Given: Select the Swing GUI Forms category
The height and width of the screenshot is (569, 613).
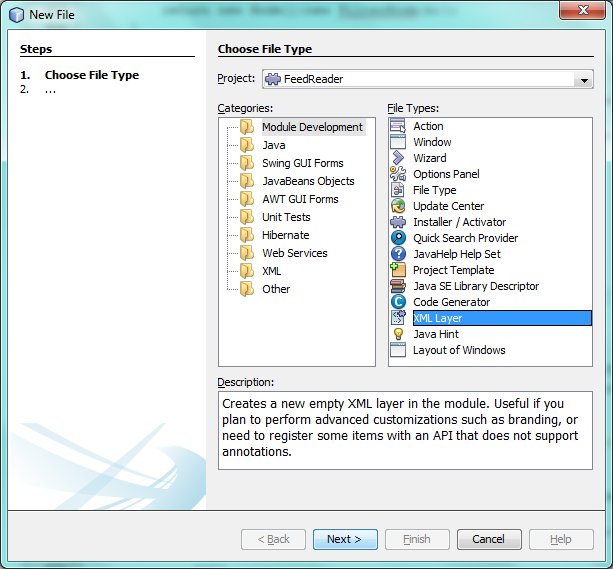Looking at the screenshot, I should 302,163.
